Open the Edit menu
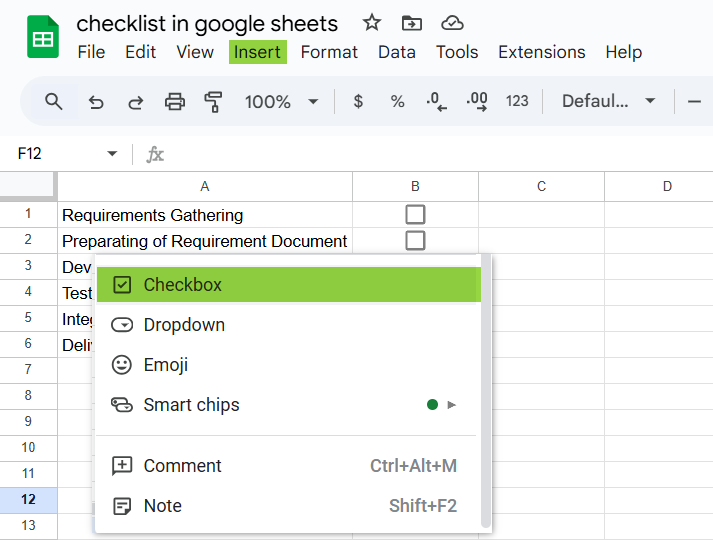 (141, 52)
